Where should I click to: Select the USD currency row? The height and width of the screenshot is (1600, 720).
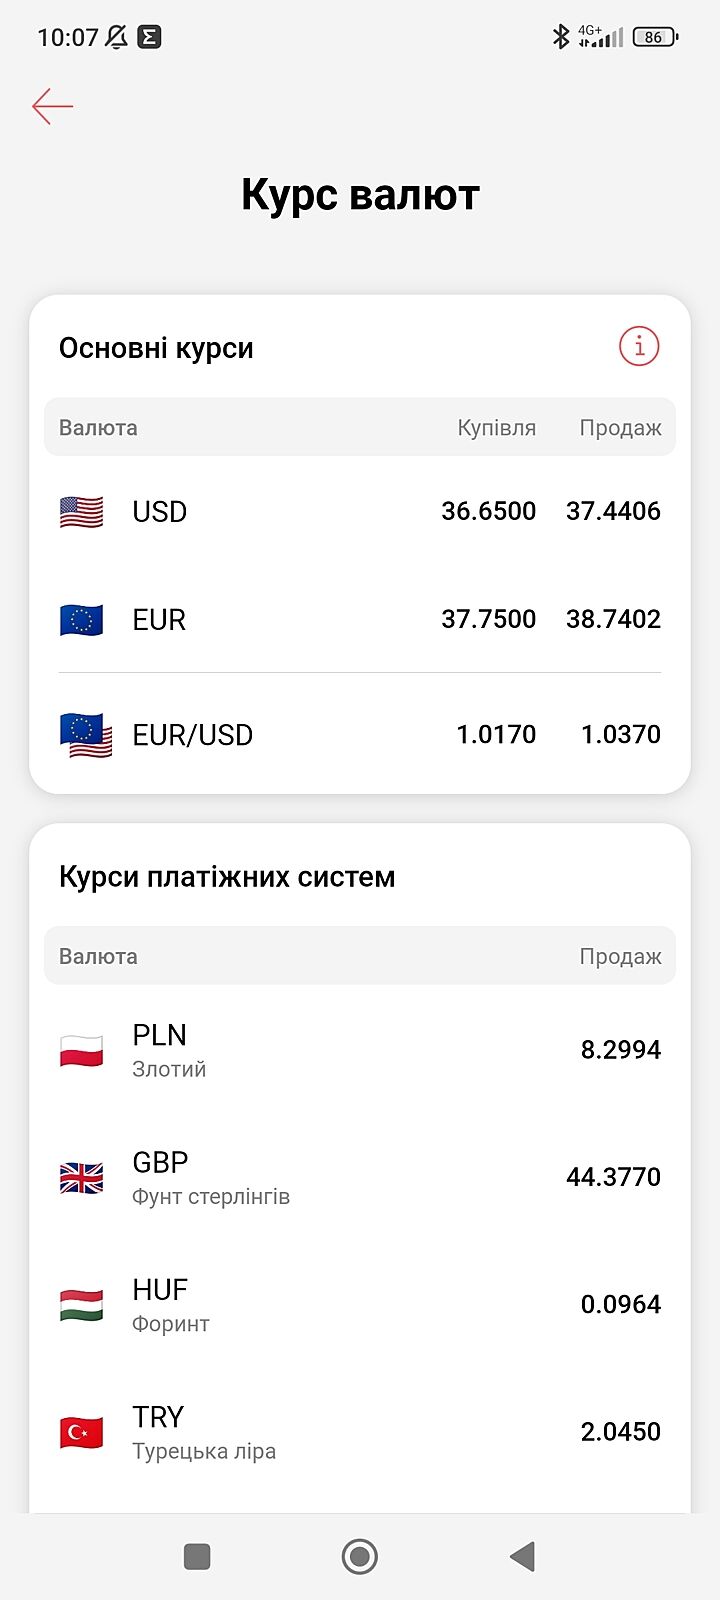click(360, 512)
